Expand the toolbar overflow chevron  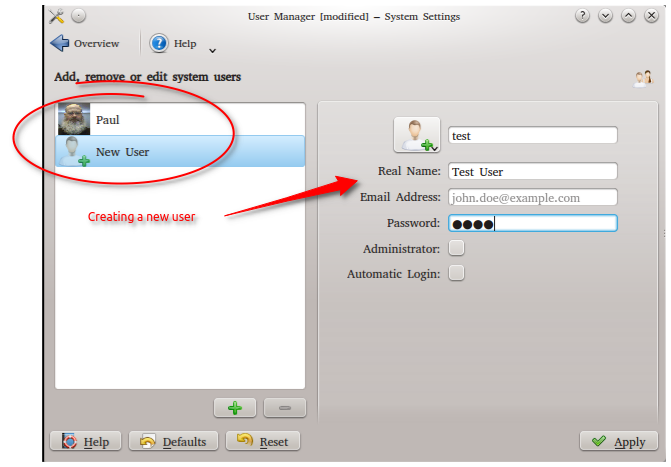[212, 50]
